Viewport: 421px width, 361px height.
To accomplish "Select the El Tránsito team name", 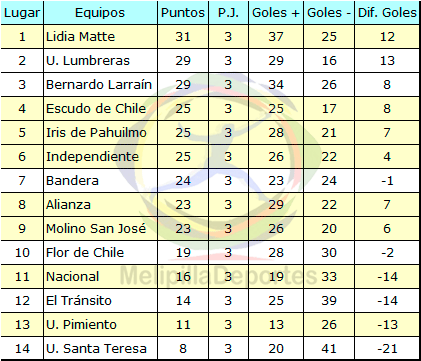I will point(79,301).
